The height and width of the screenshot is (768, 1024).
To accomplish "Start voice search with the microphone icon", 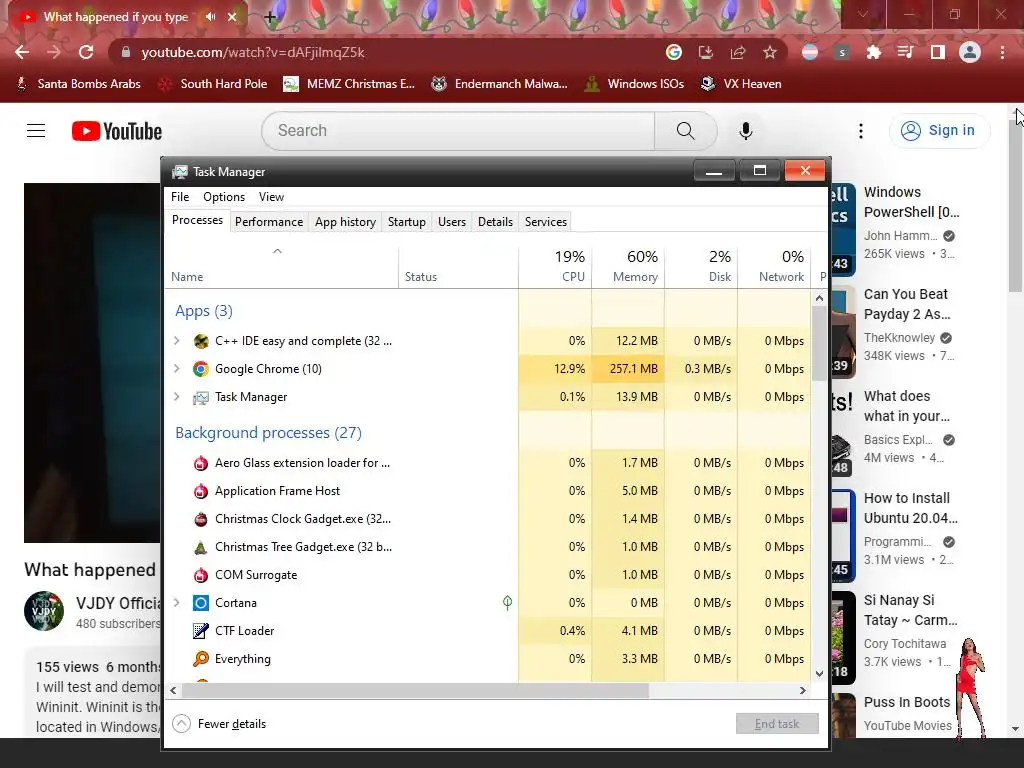I will [x=746, y=131].
